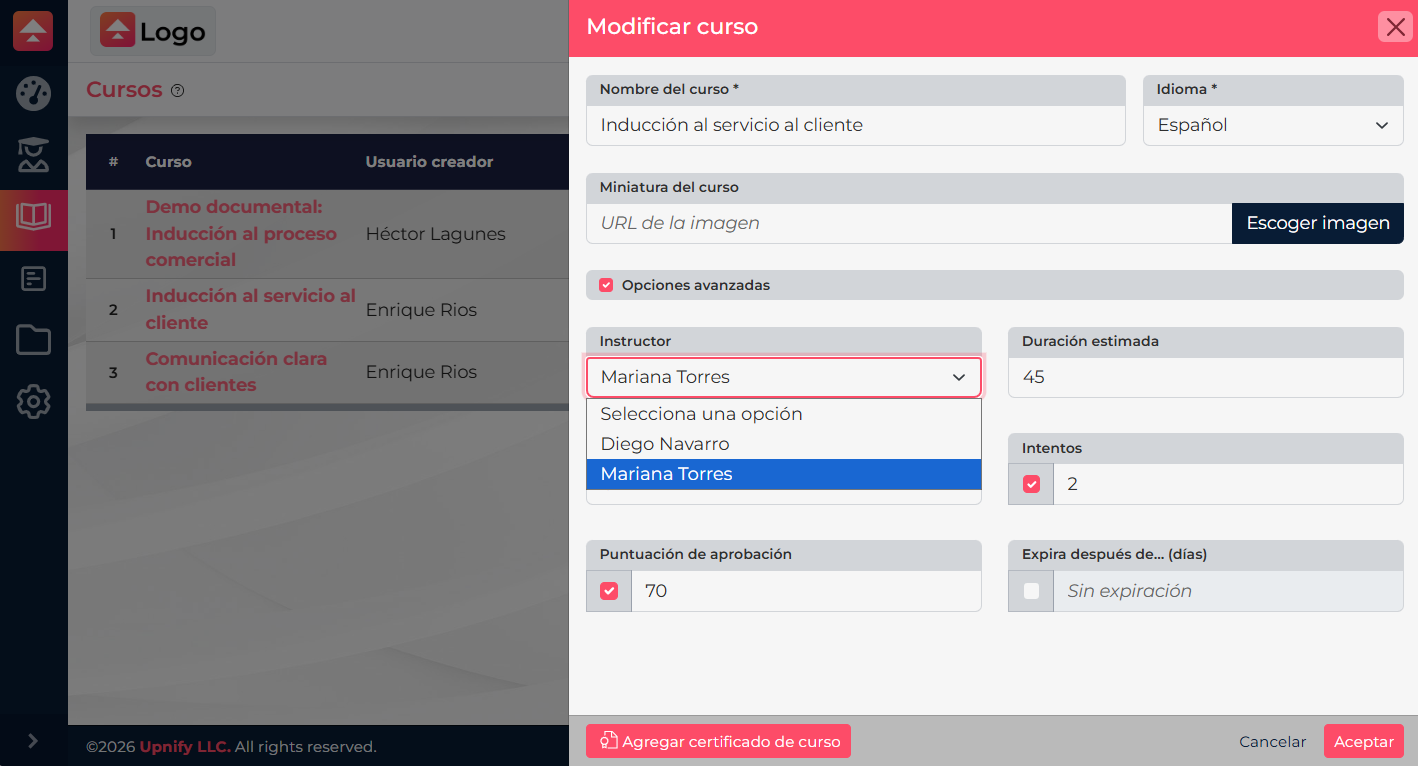1418x766 pixels.
Task: Click the approval score field showing 70
Action: click(x=806, y=591)
